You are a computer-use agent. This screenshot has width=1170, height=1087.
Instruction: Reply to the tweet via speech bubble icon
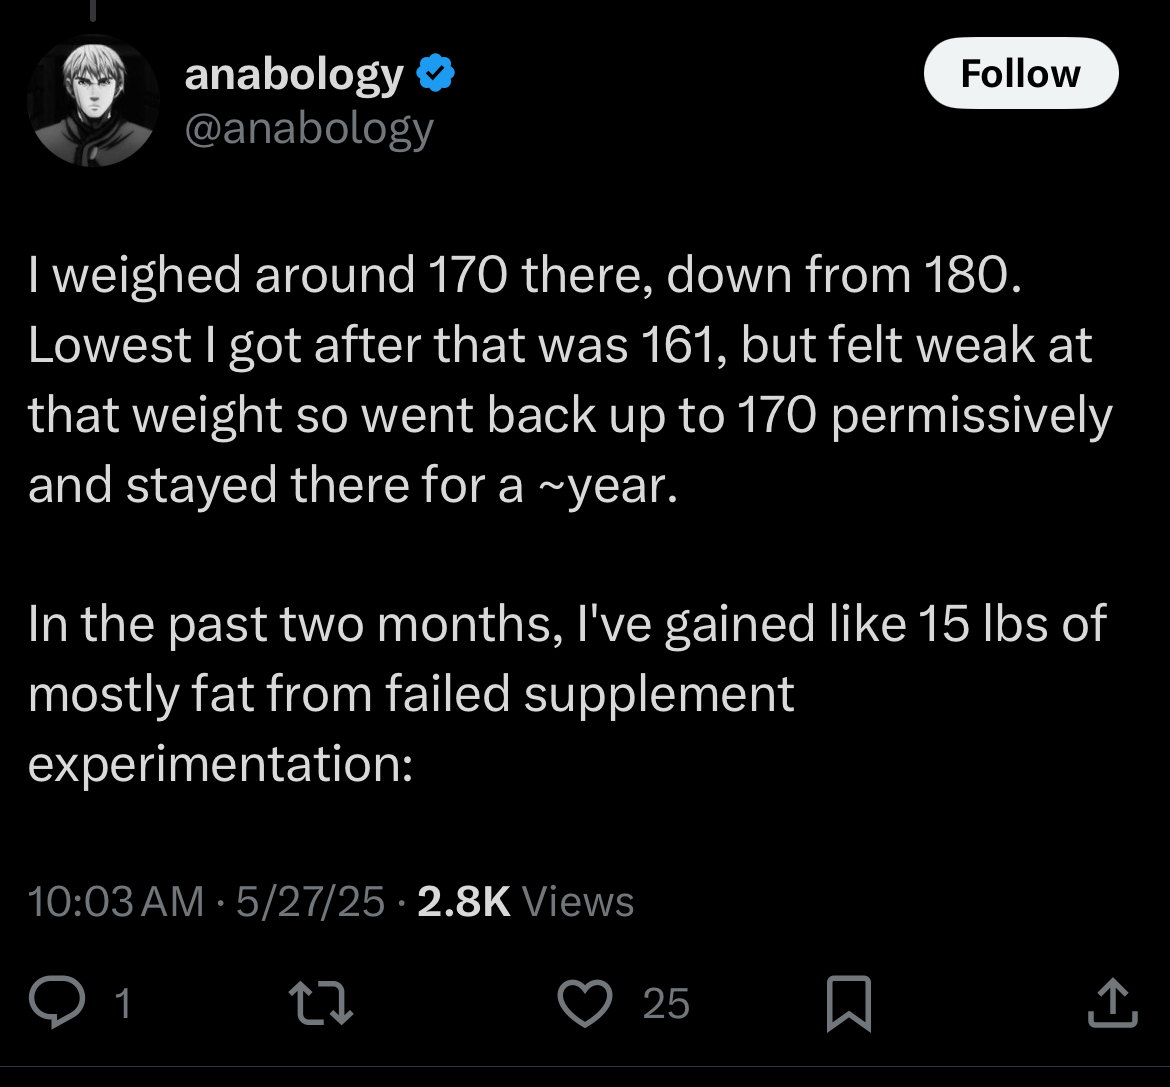tap(57, 1002)
